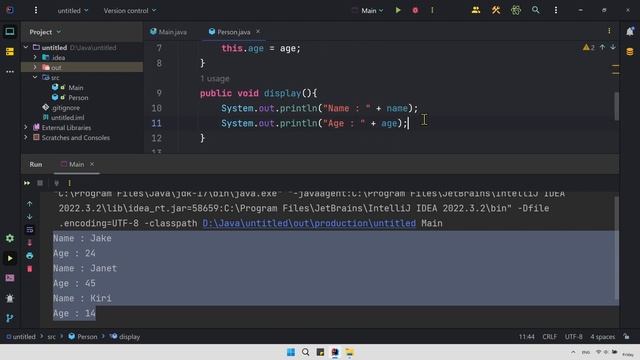Image resolution: width=640 pixels, height=360 pixels.
Task: Toggle soft-wrap in the Run console
Action: pos(30,229)
